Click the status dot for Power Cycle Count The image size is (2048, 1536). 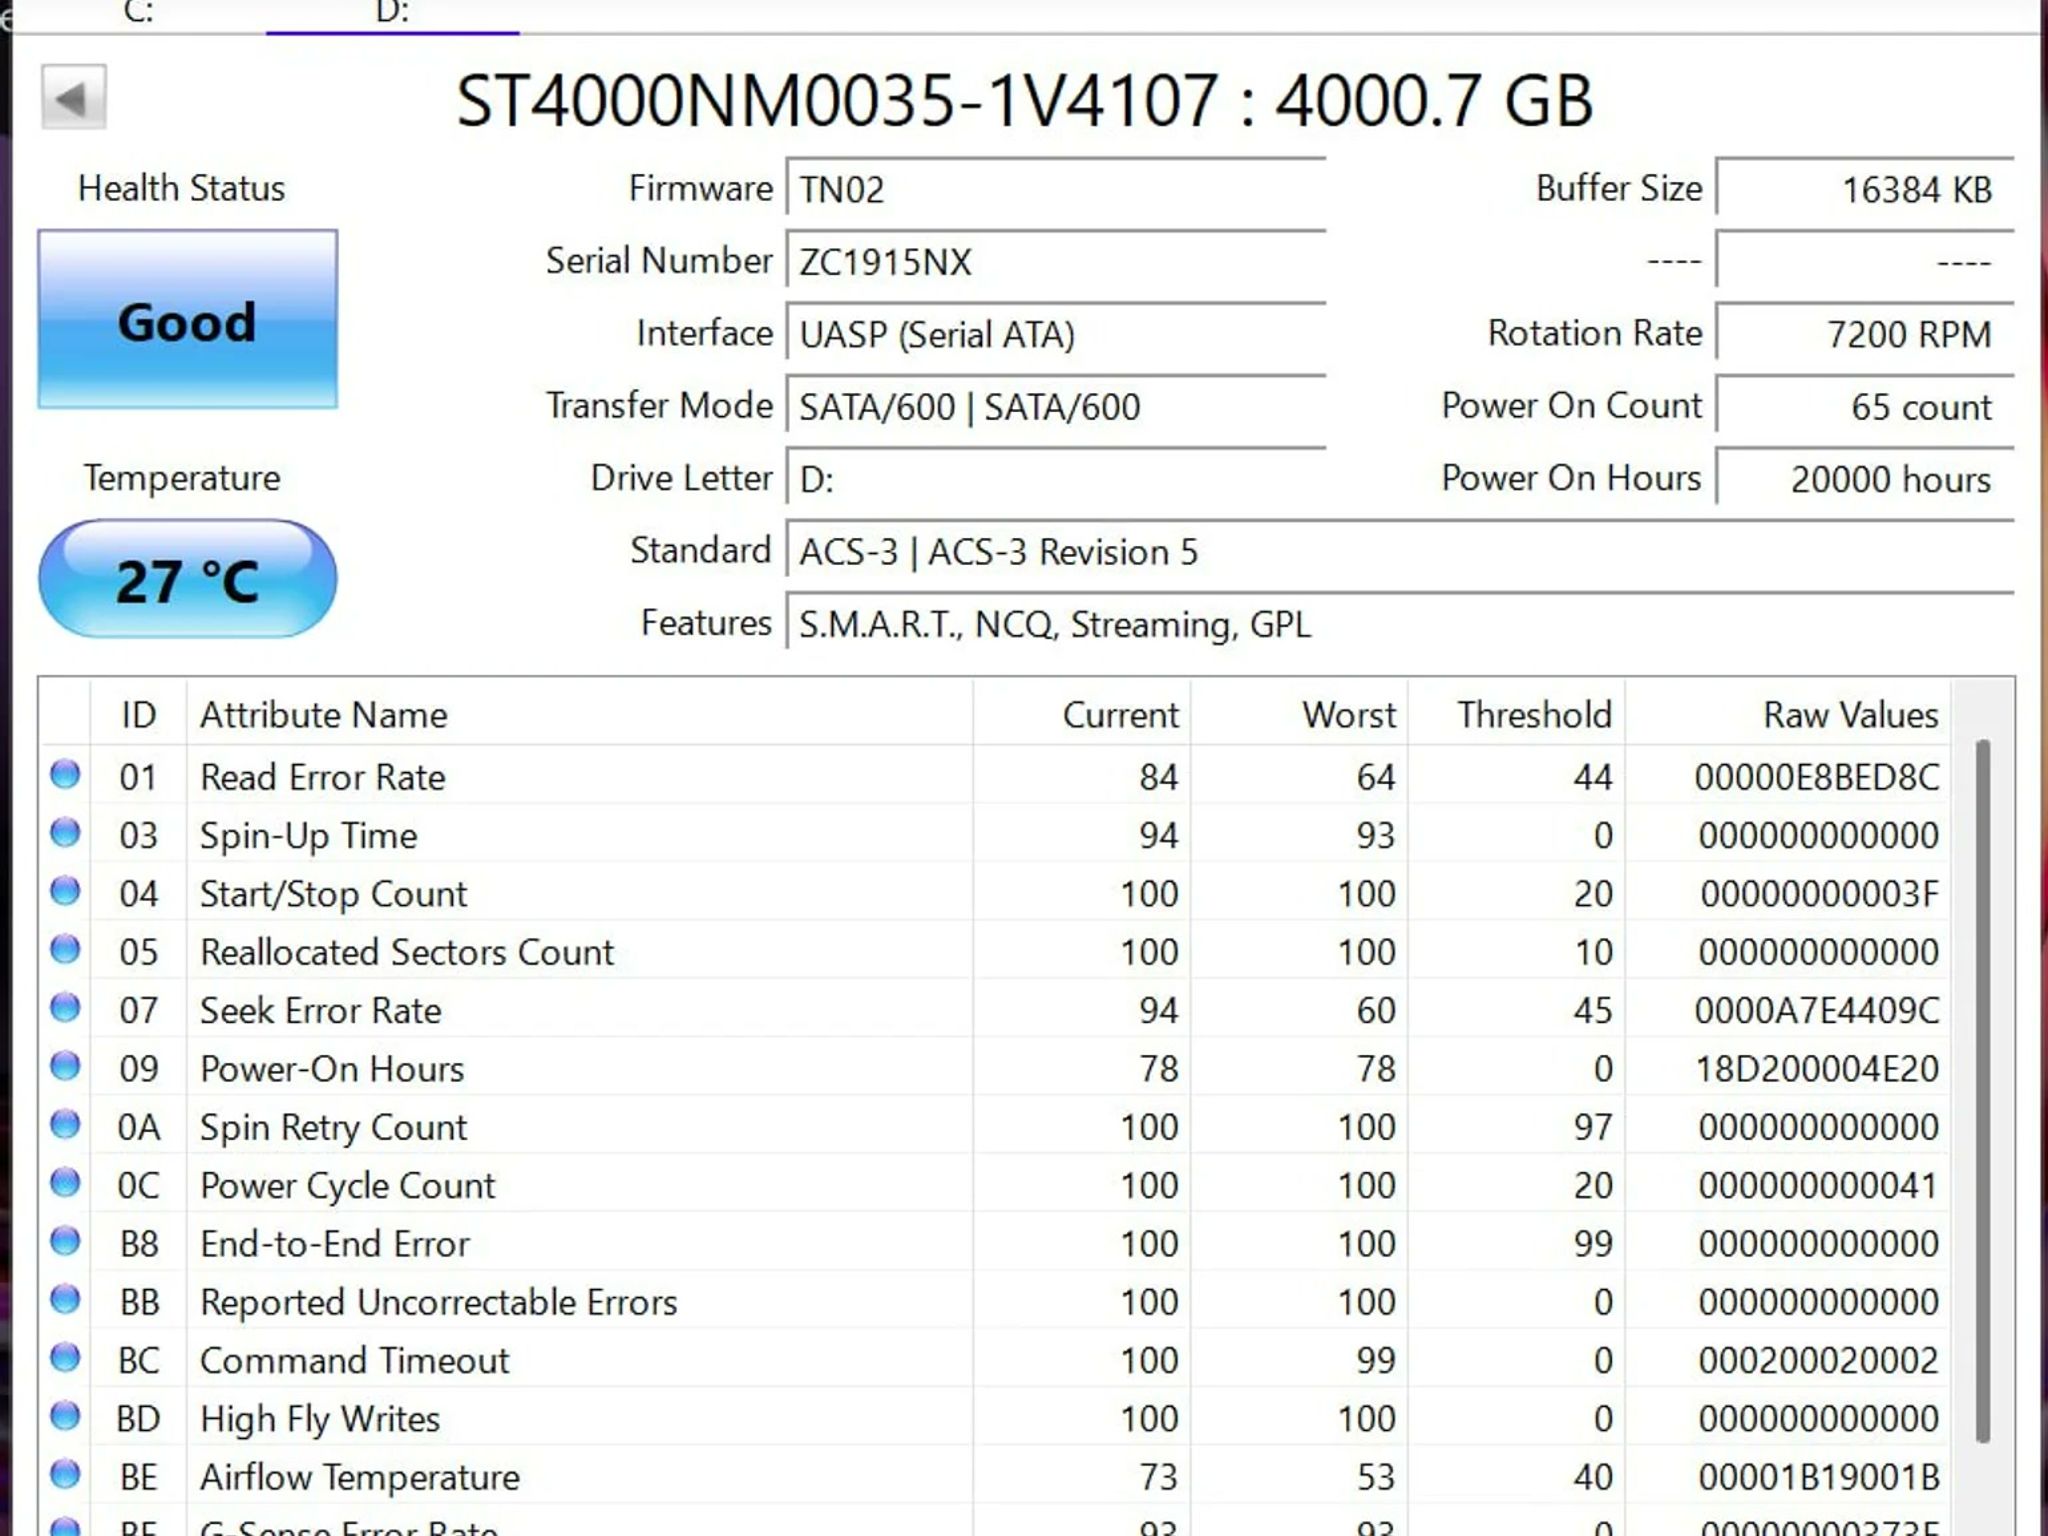[65, 1182]
